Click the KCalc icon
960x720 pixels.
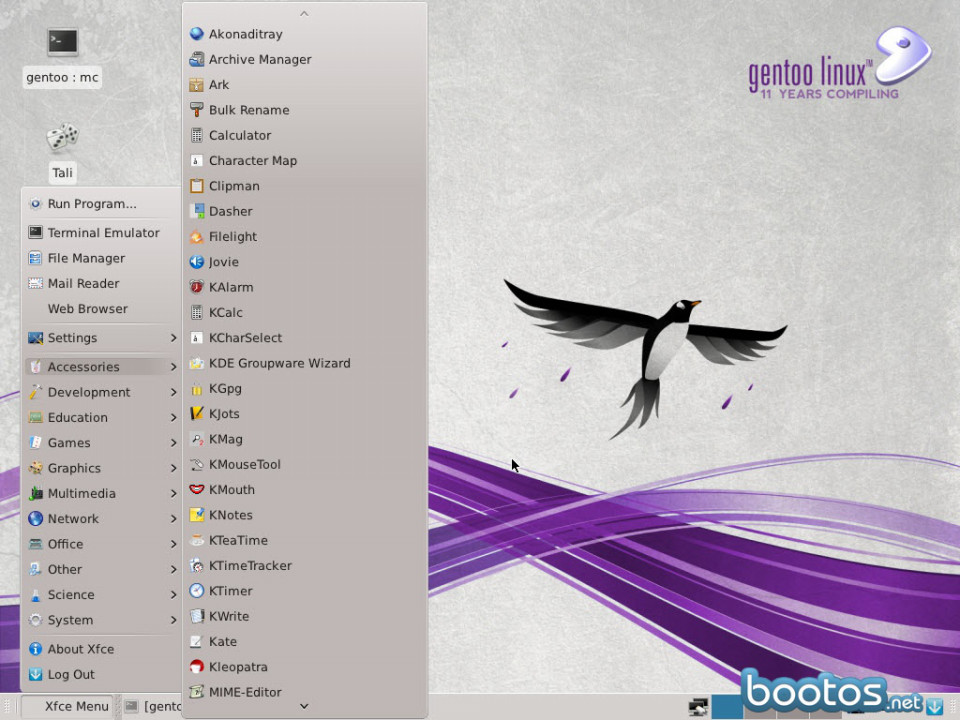pyautogui.click(x=197, y=312)
